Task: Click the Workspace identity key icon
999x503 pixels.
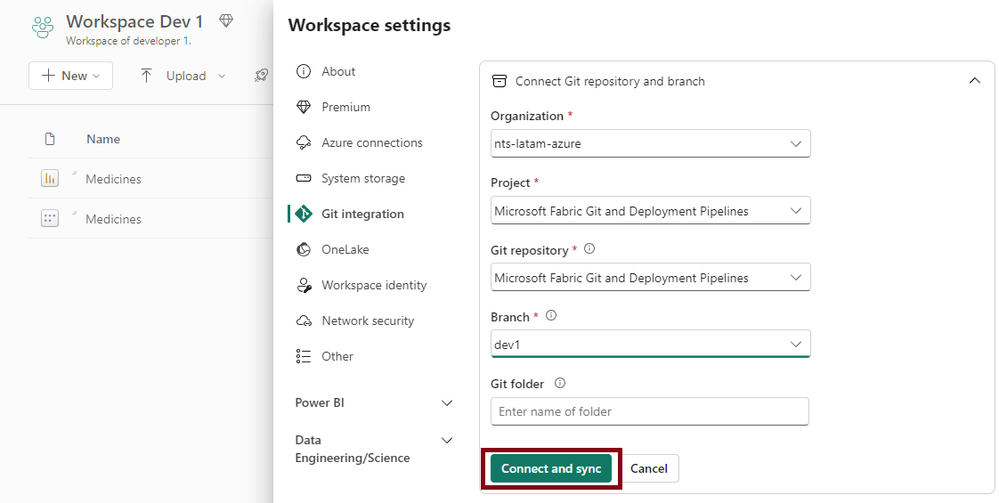Action: (304, 285)
